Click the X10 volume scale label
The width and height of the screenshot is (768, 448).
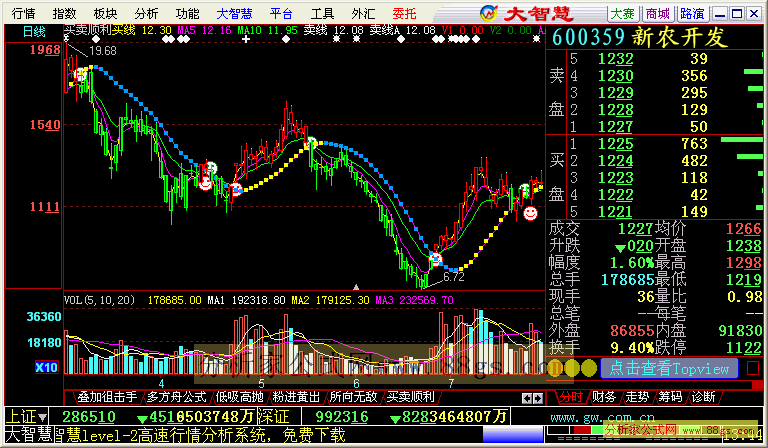[47, 367]
